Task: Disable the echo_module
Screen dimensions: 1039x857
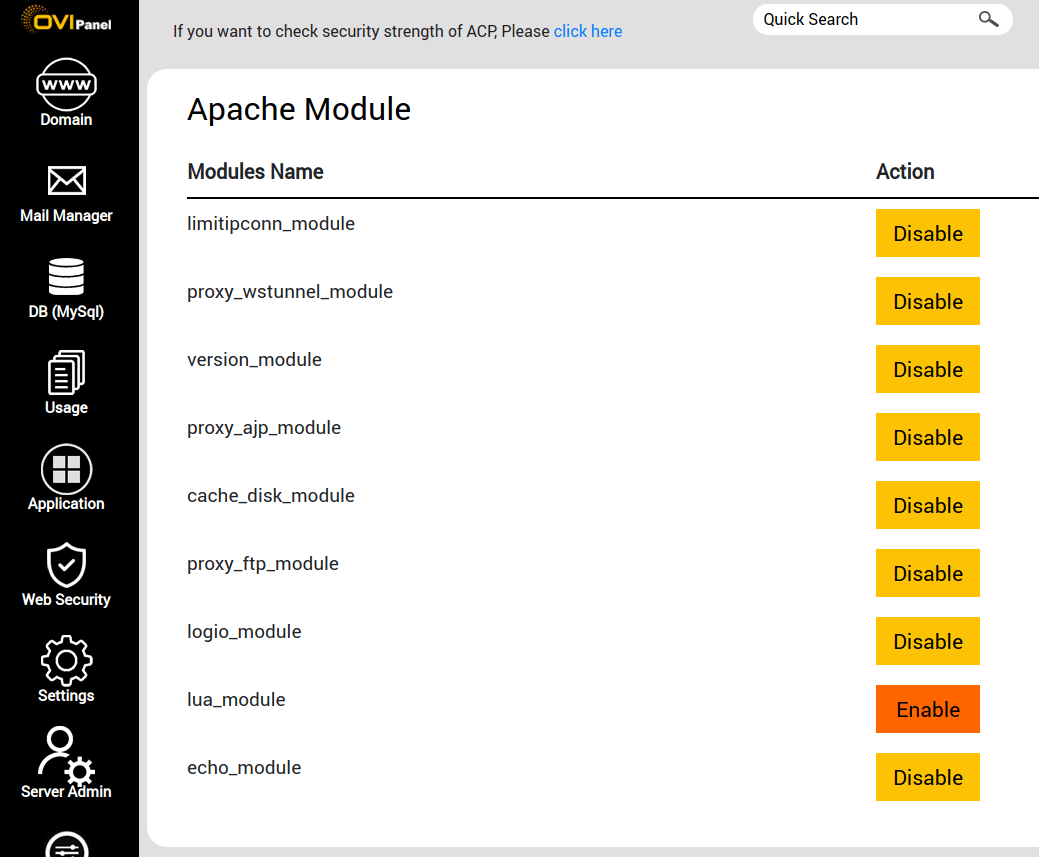Action: (x=927, y=777)
